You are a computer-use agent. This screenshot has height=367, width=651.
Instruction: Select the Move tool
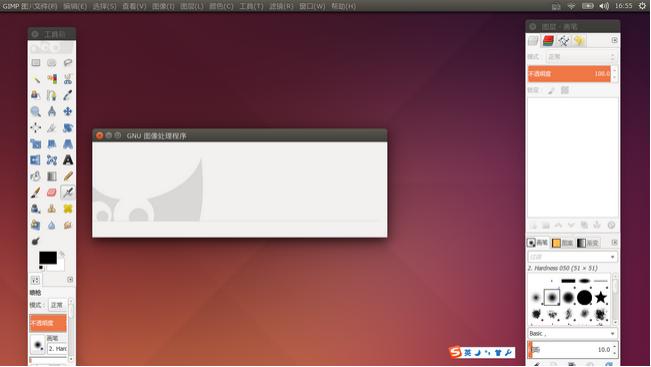[x=68, y=111]
